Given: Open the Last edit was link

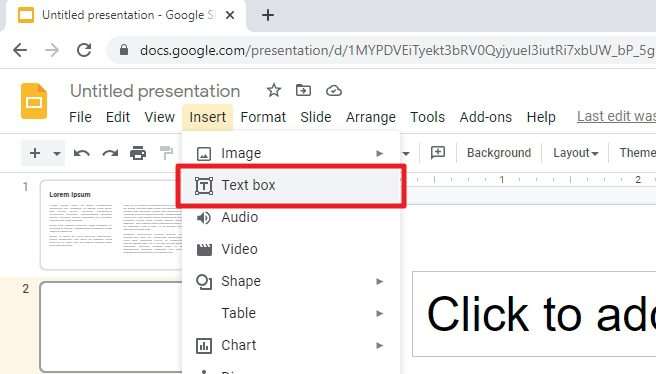Looking at the screenshot, I should coord(616,116).
